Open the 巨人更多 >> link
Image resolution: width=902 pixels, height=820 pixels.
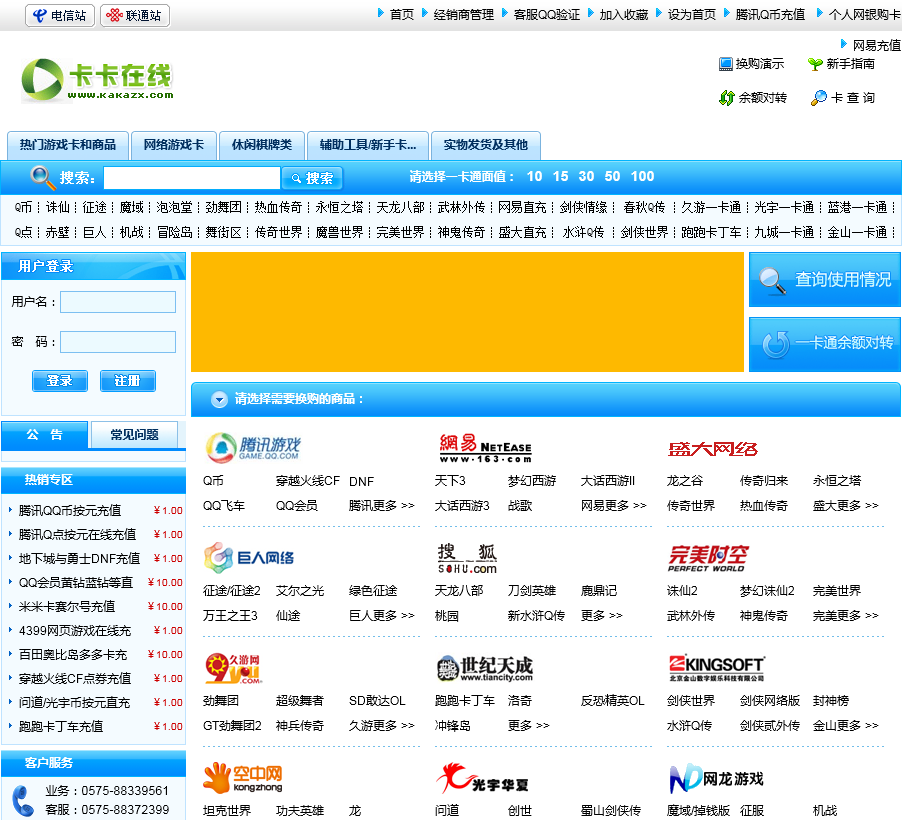(381, 616)
